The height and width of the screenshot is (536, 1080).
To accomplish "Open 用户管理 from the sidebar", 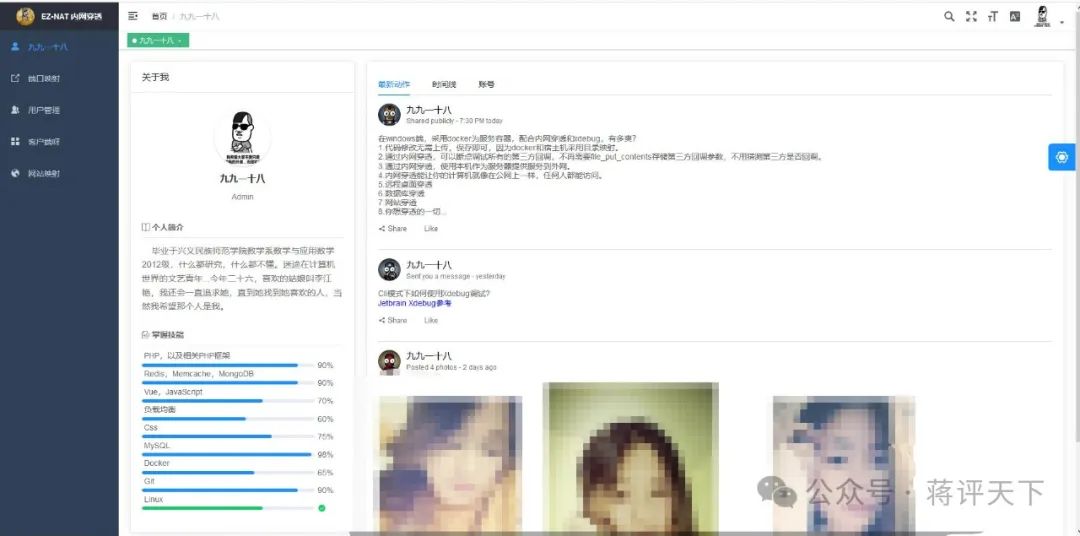I will click(43, 110).
